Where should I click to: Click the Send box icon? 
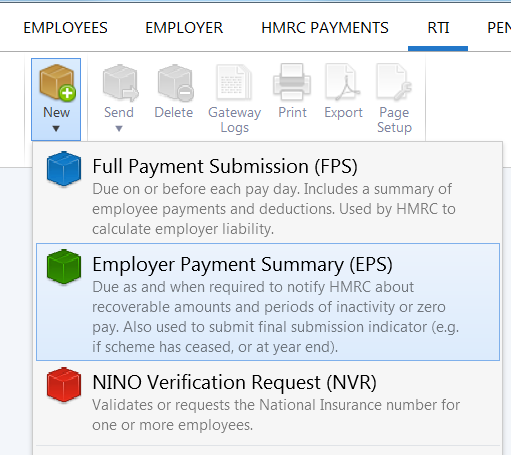[120, 83]
